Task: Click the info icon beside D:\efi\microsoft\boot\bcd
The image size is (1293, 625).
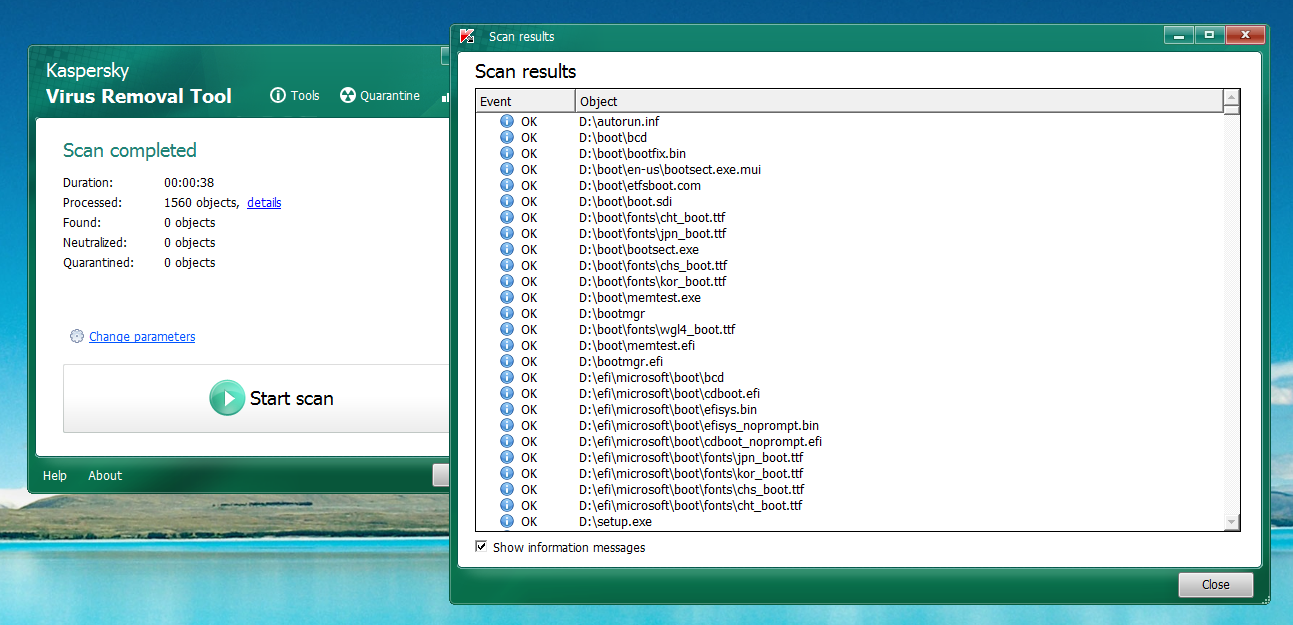Action: coord(506,377)
